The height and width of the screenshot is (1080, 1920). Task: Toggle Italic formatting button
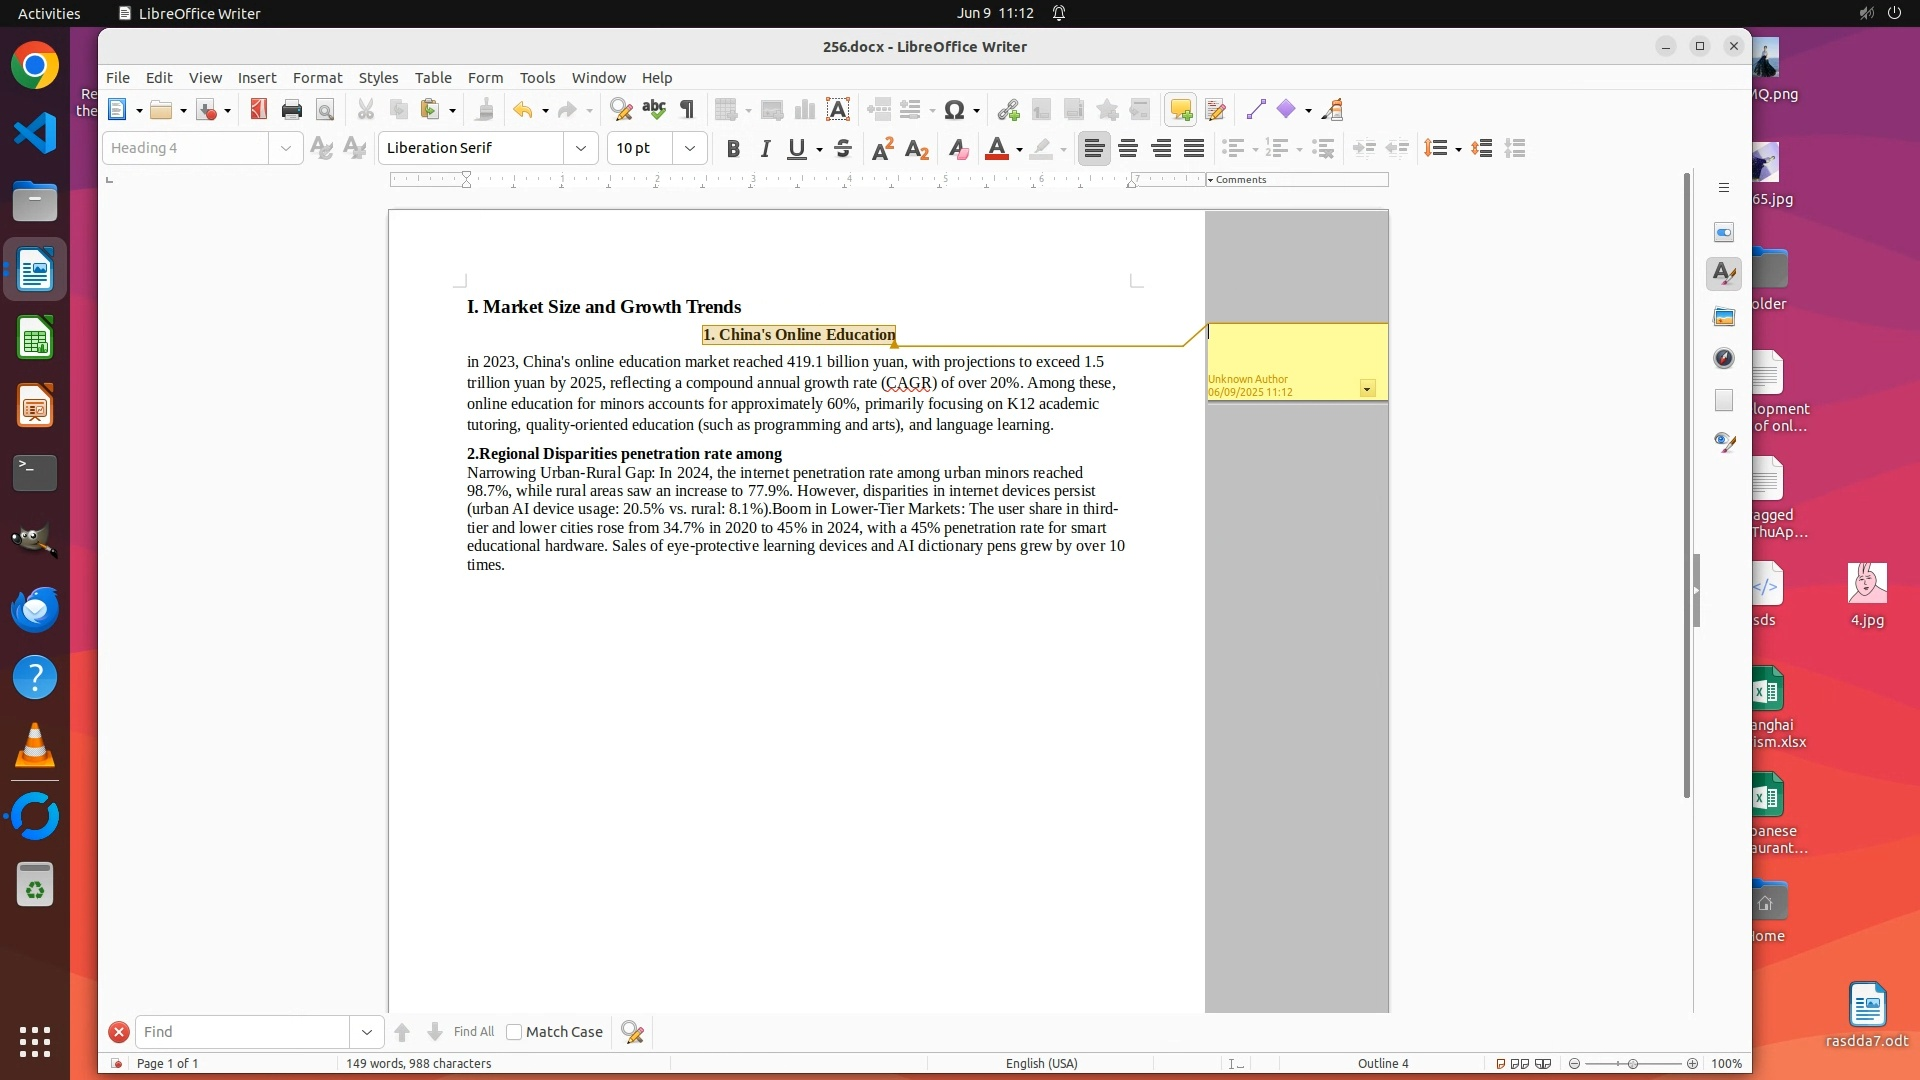tap(765, 149)
